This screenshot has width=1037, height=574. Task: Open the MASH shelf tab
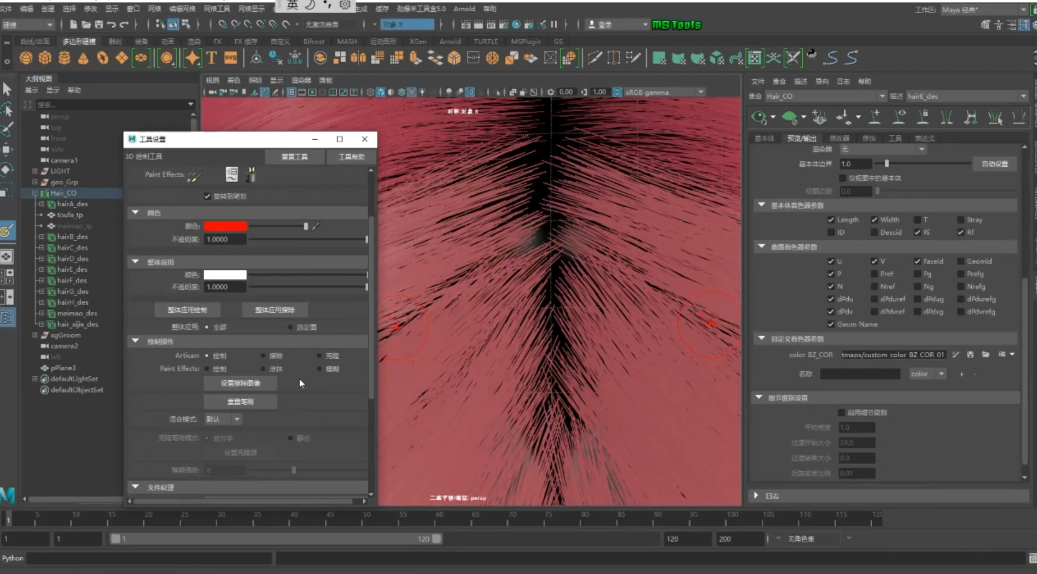pos(347,41)
